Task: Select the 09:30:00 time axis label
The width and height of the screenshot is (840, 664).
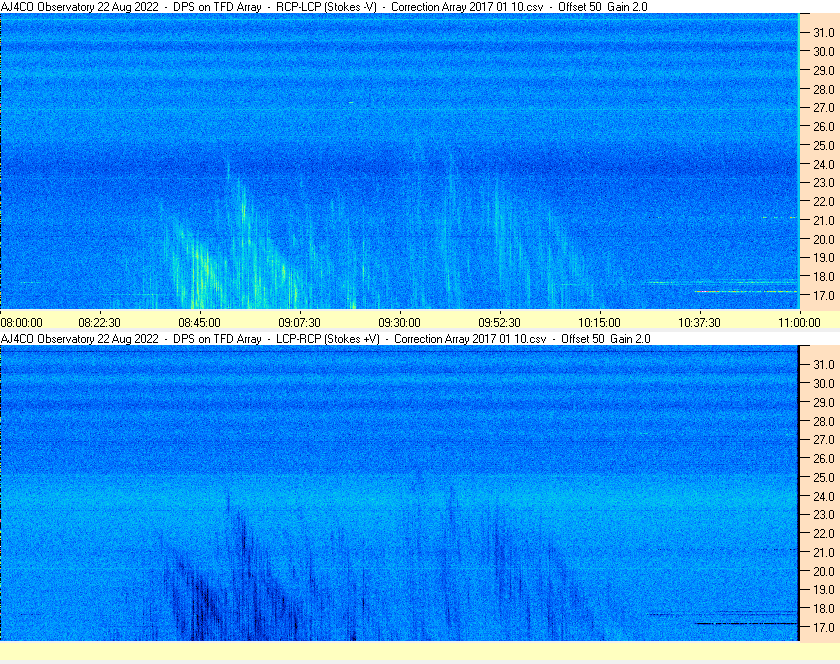Action: pos(400,323)
